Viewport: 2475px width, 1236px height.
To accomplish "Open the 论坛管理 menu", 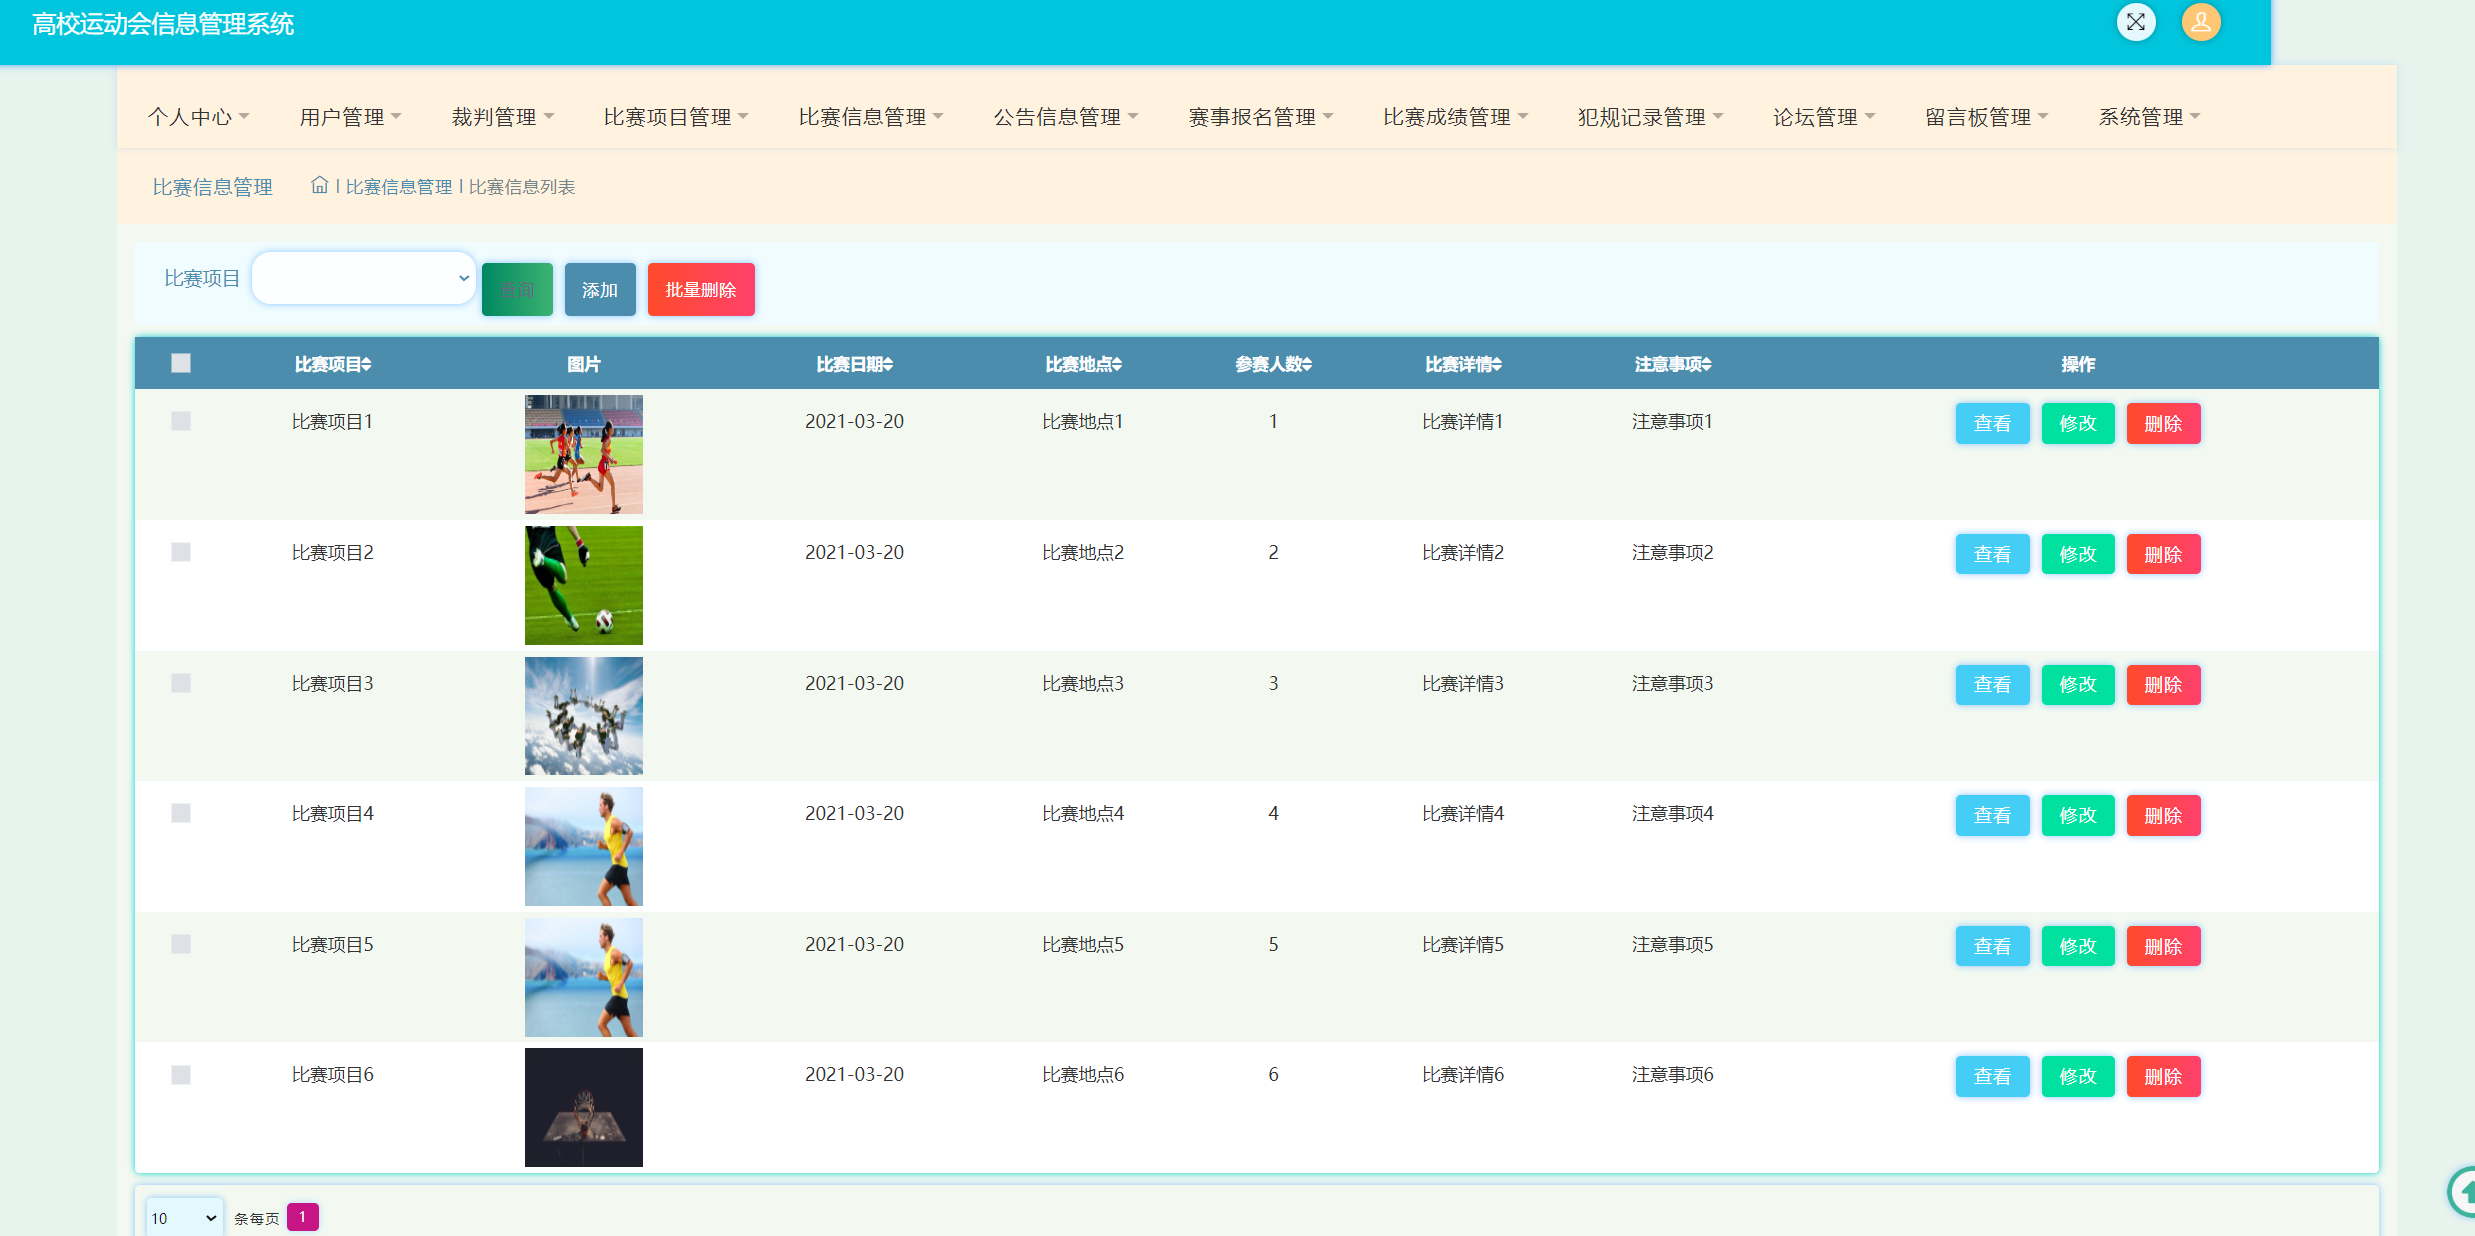I will pos(1823,117).
